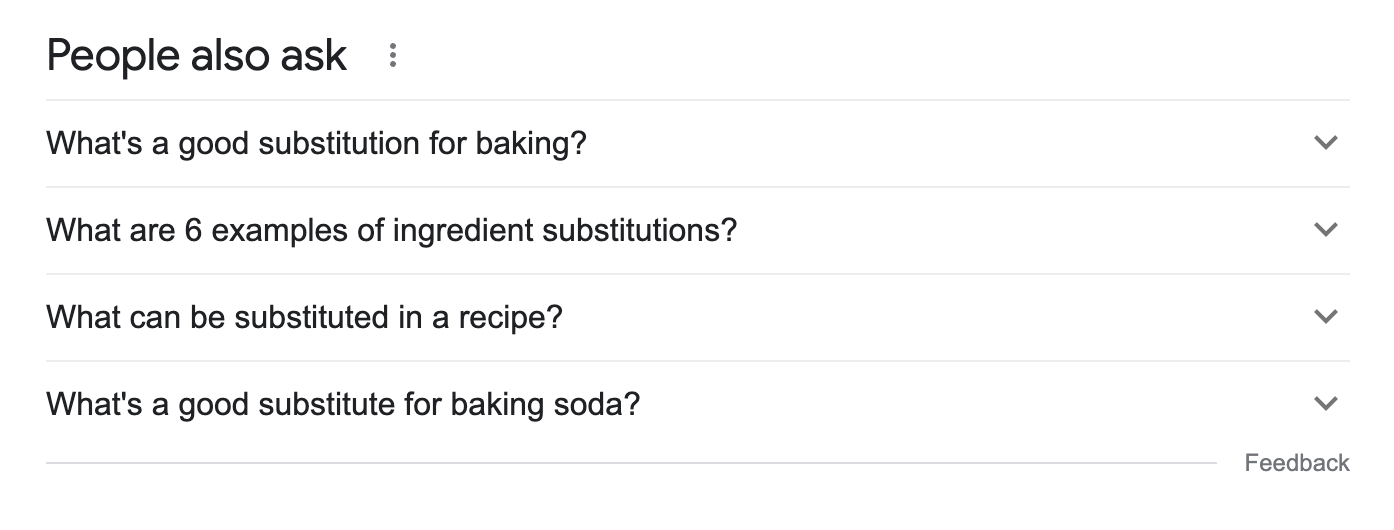Toggle open the second question row's answer
Screen dimensions: 1394x530
tap(697, 231)
